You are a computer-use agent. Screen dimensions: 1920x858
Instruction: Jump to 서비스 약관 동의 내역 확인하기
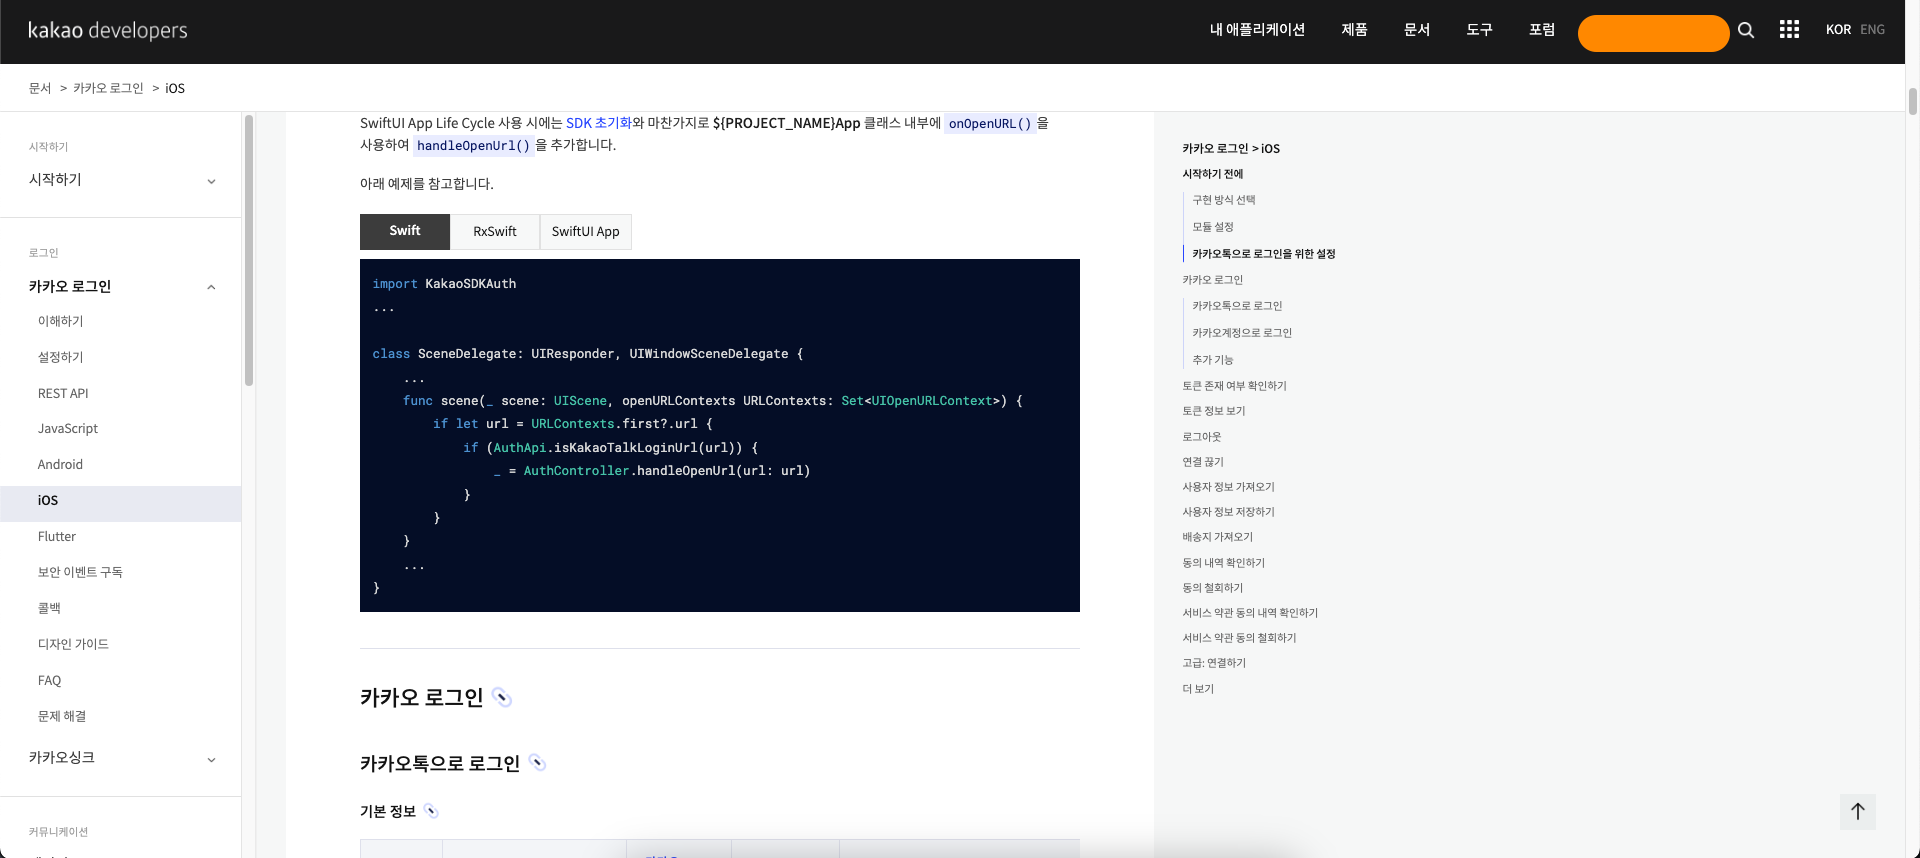[1250, 613]
